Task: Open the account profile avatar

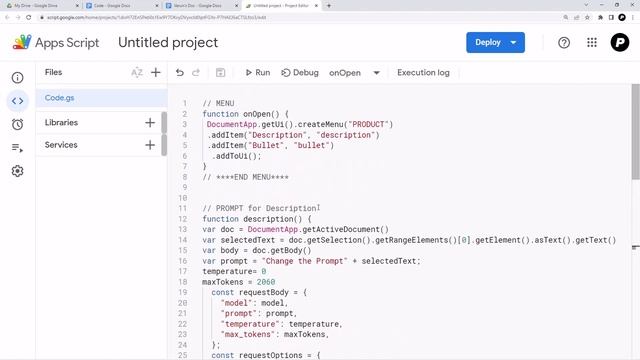Action: click(620, 42)
